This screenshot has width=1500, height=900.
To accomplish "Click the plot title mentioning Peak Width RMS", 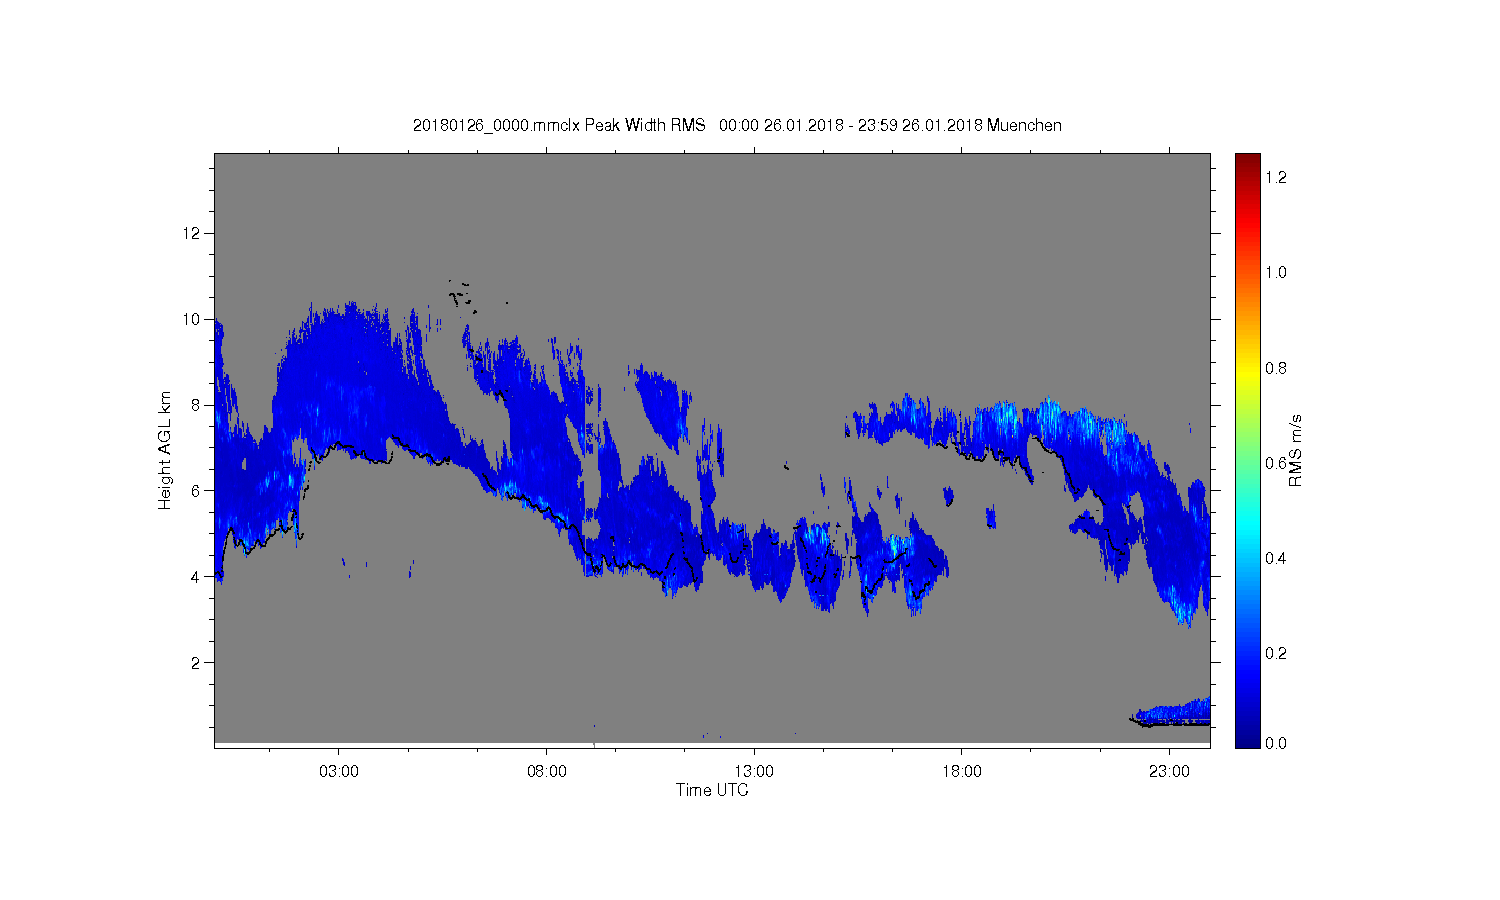I will coord(737,125).
